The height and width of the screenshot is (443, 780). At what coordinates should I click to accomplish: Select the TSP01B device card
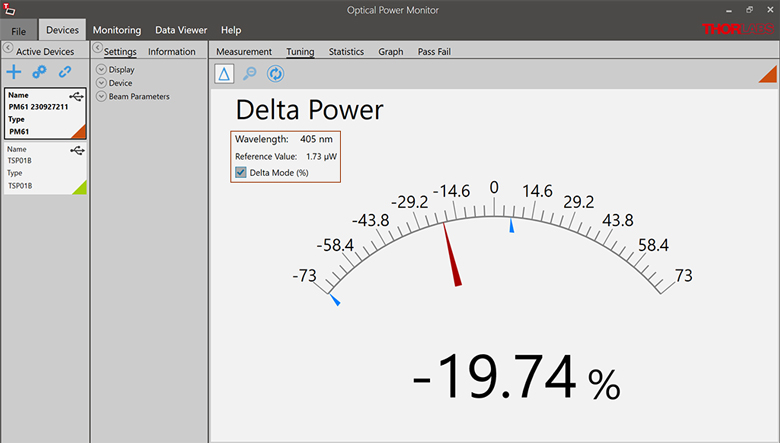pos(45,167)
